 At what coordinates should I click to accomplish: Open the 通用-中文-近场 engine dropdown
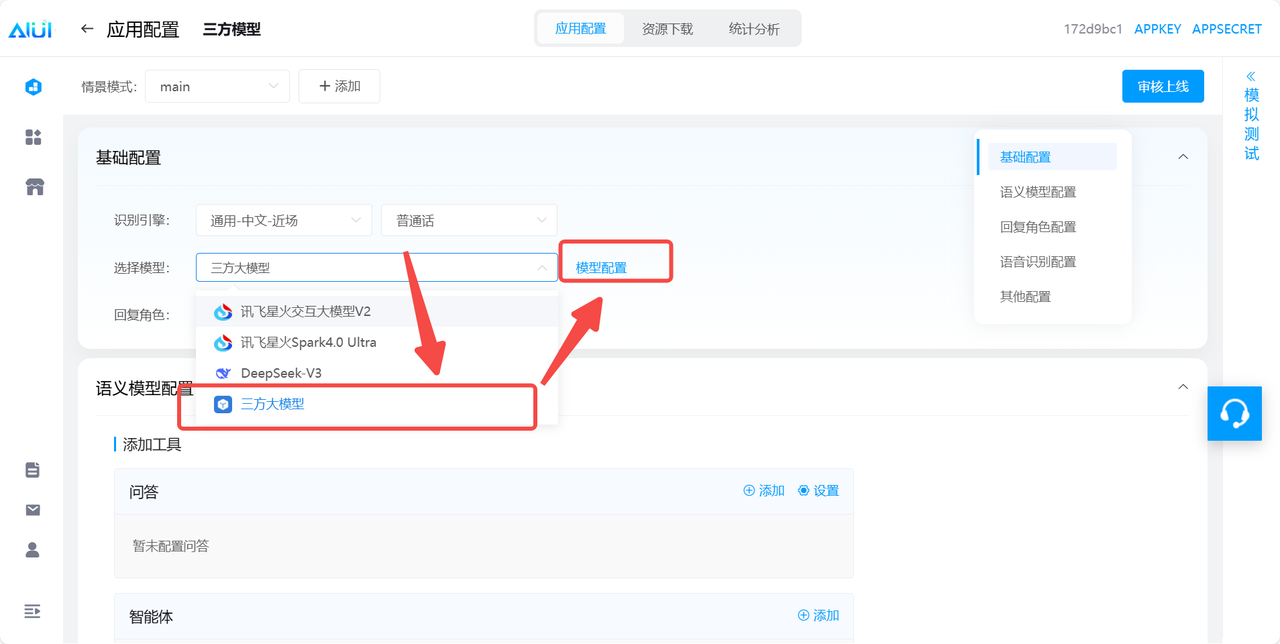coord(284,220)
